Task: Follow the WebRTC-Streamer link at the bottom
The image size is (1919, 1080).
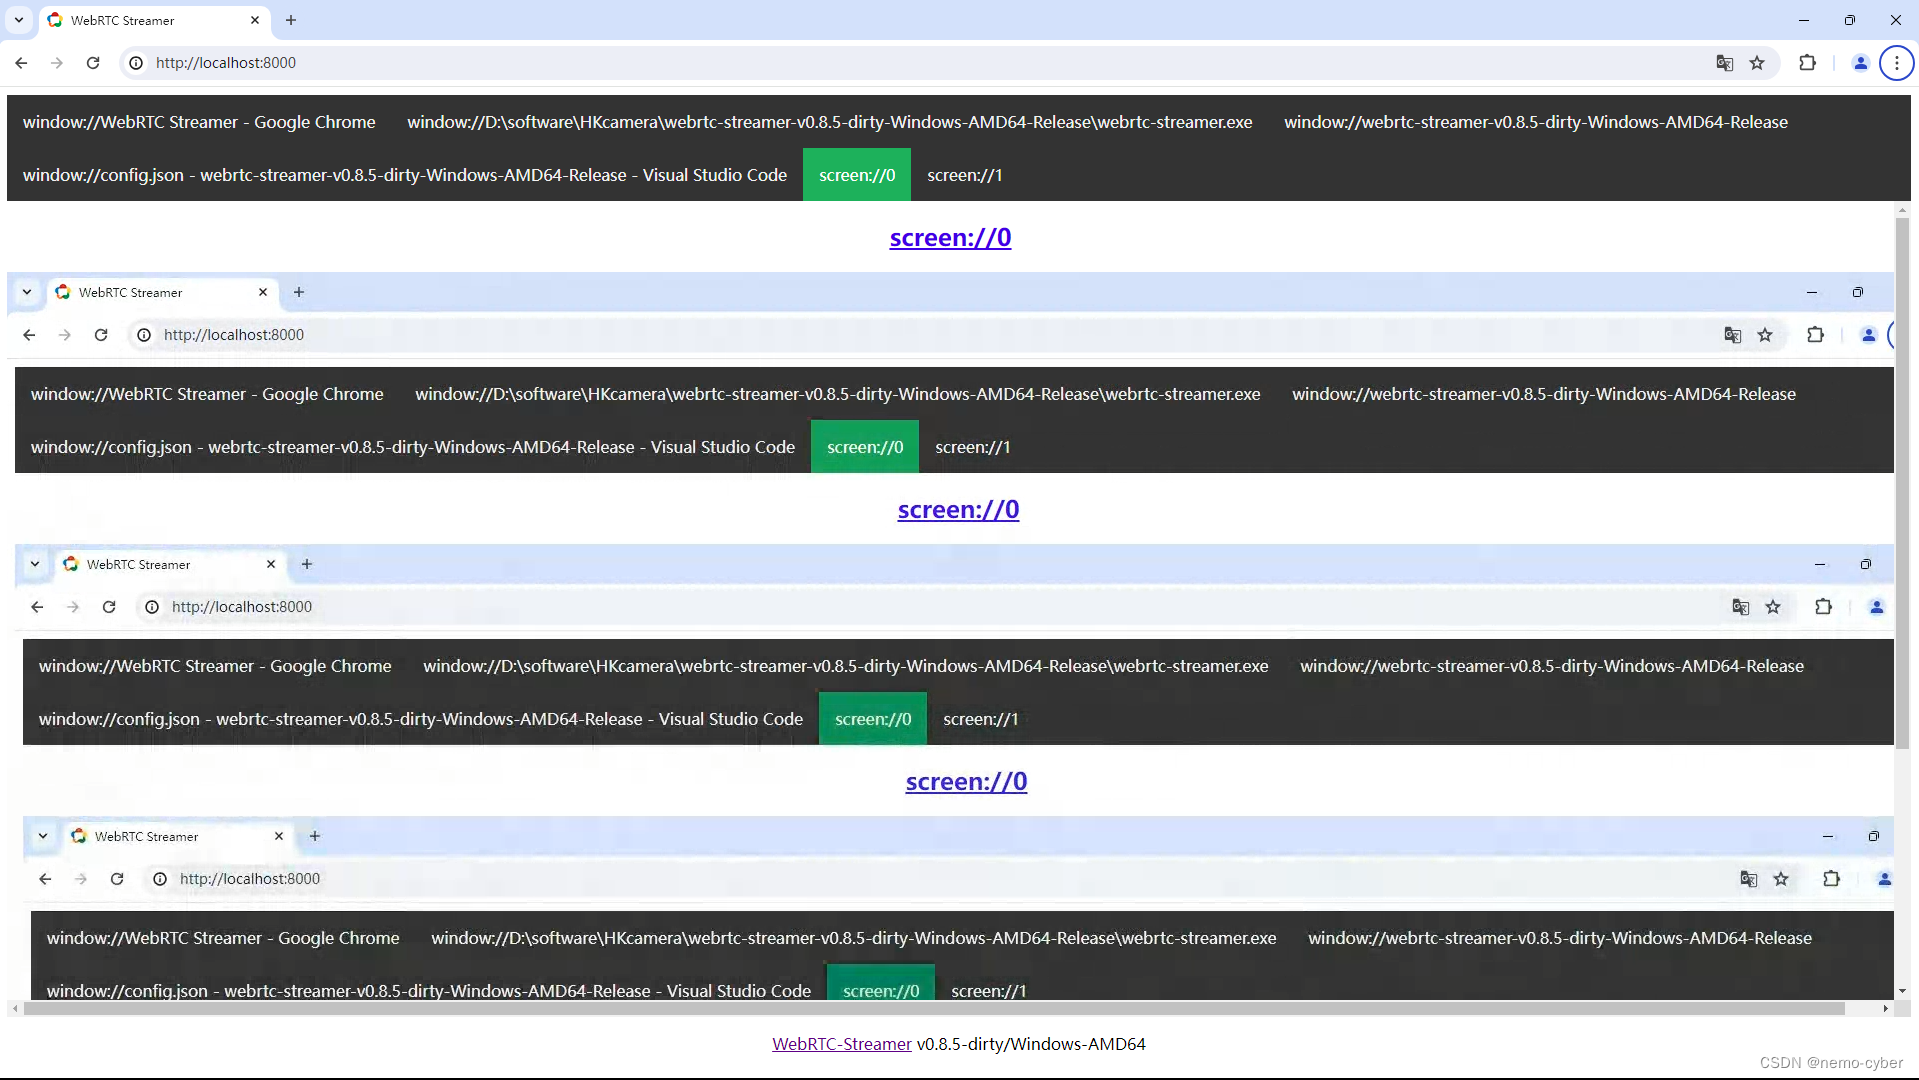Action: click(841, 1043)
